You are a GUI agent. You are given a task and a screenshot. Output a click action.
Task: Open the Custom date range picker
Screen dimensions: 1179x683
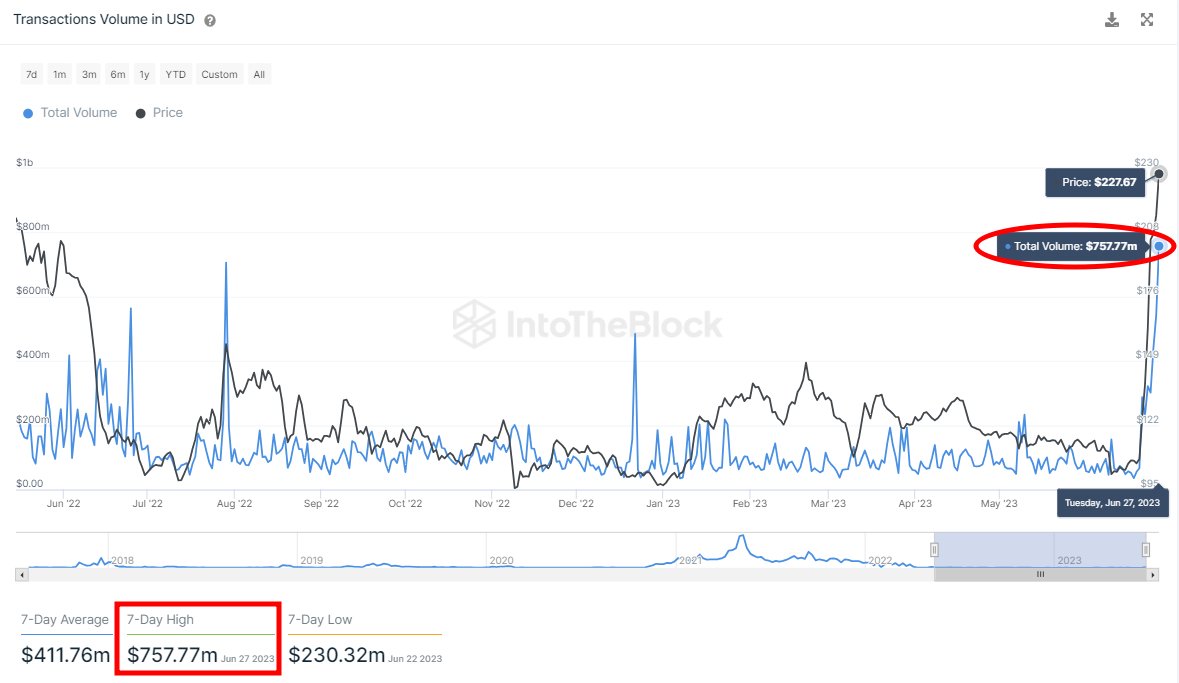tap(218, 73)
